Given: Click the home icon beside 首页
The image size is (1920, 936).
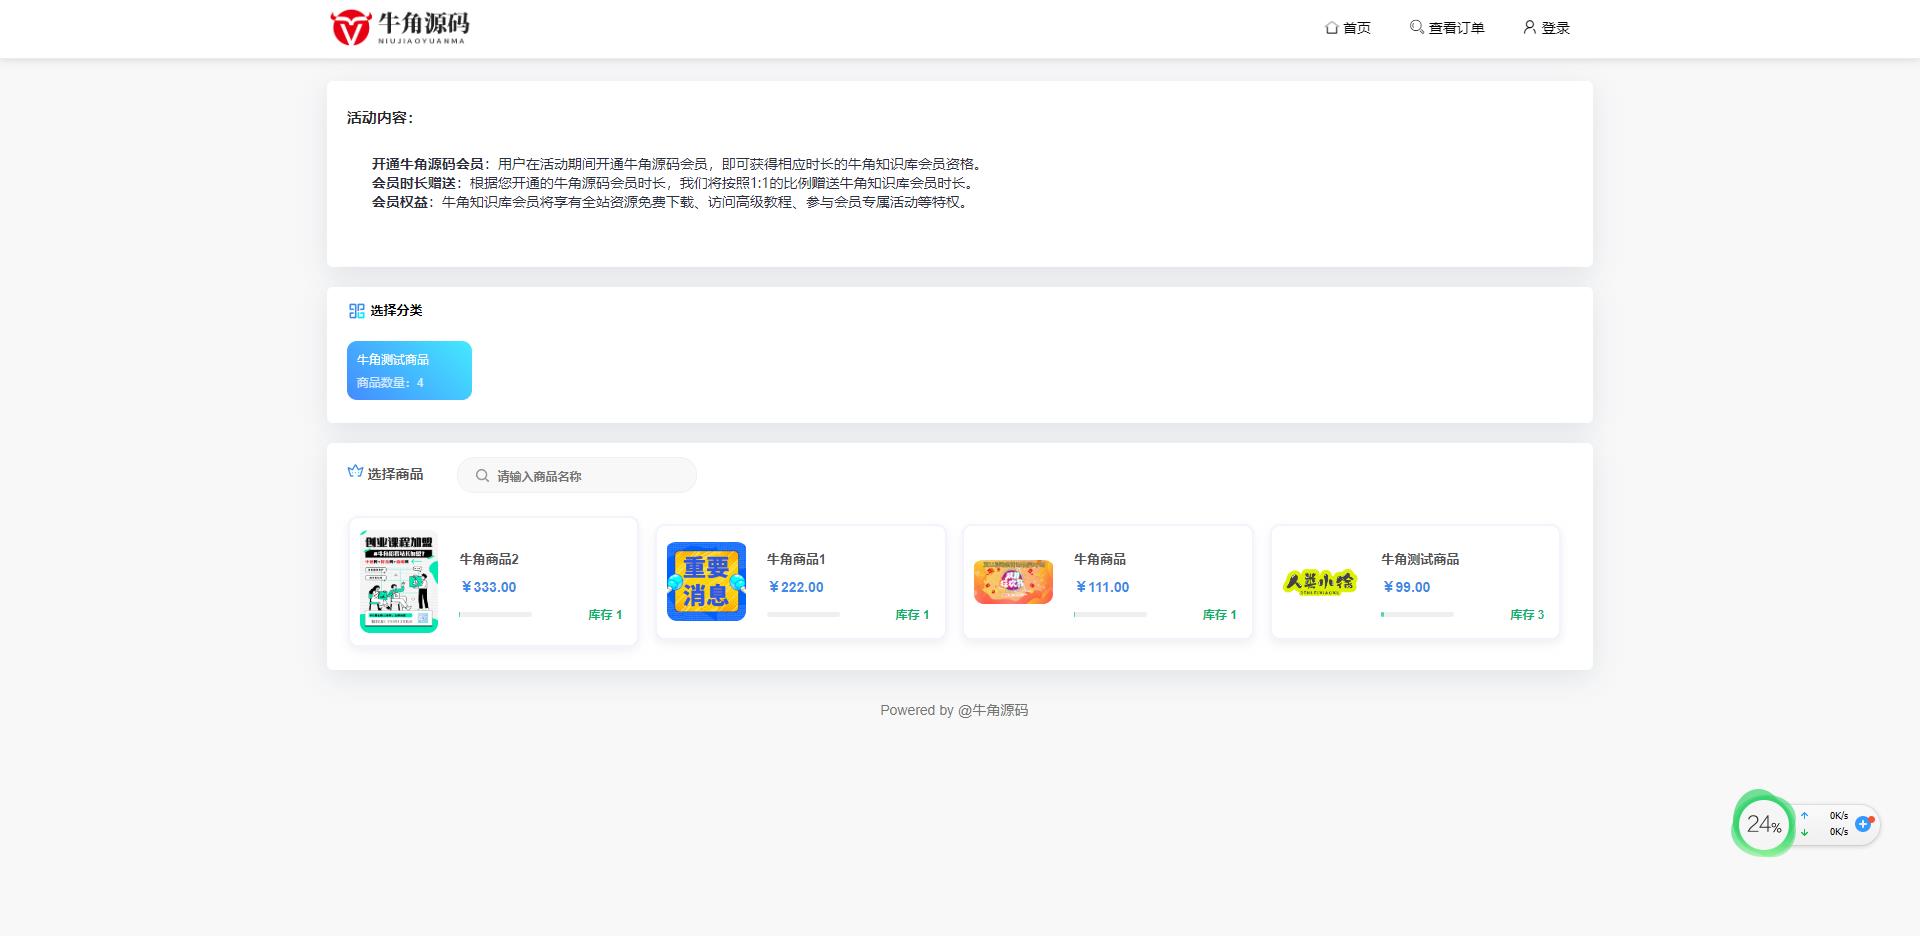Looking at the screenshot, I should click(x=1331, y=28).
